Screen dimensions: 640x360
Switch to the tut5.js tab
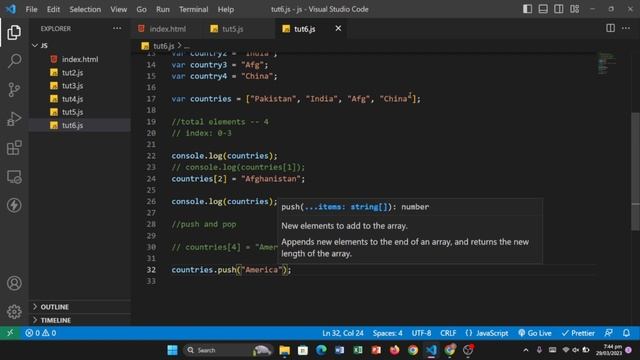233,29
